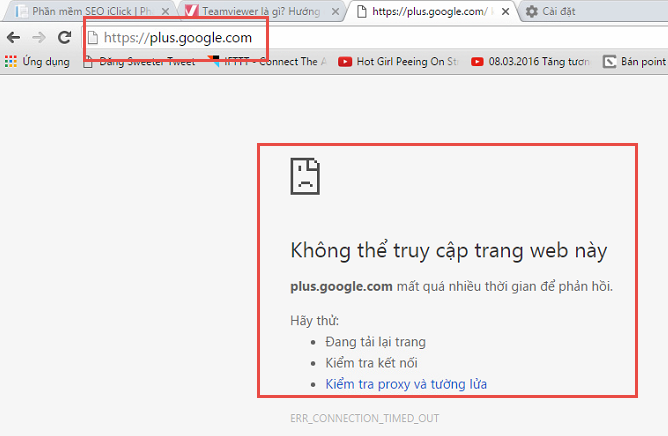The image size is (668, 436).
Task: Click the Bán point bookmark icon
Action: pos(610,62)
